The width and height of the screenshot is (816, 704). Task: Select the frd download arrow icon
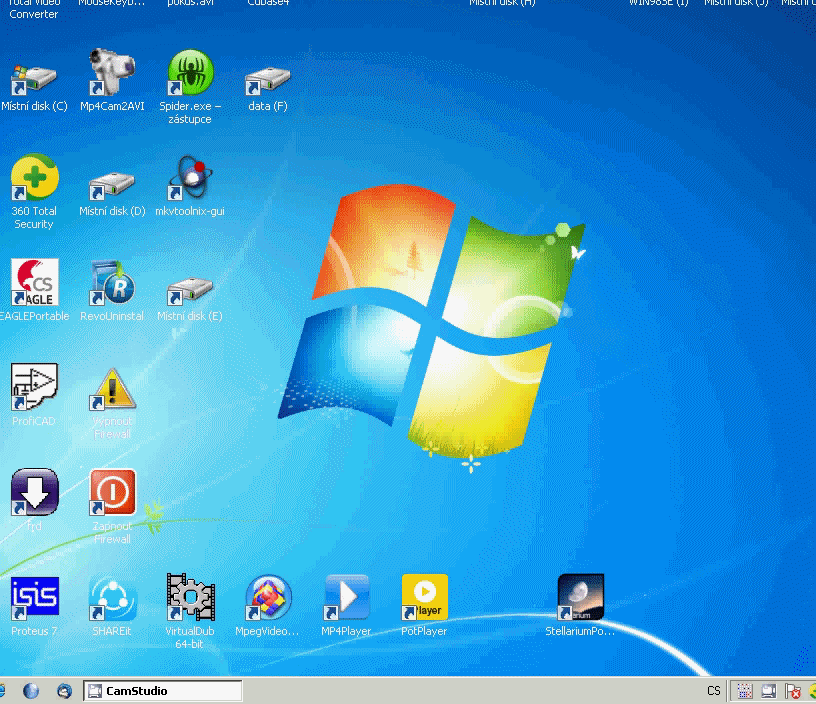[34, 492]
